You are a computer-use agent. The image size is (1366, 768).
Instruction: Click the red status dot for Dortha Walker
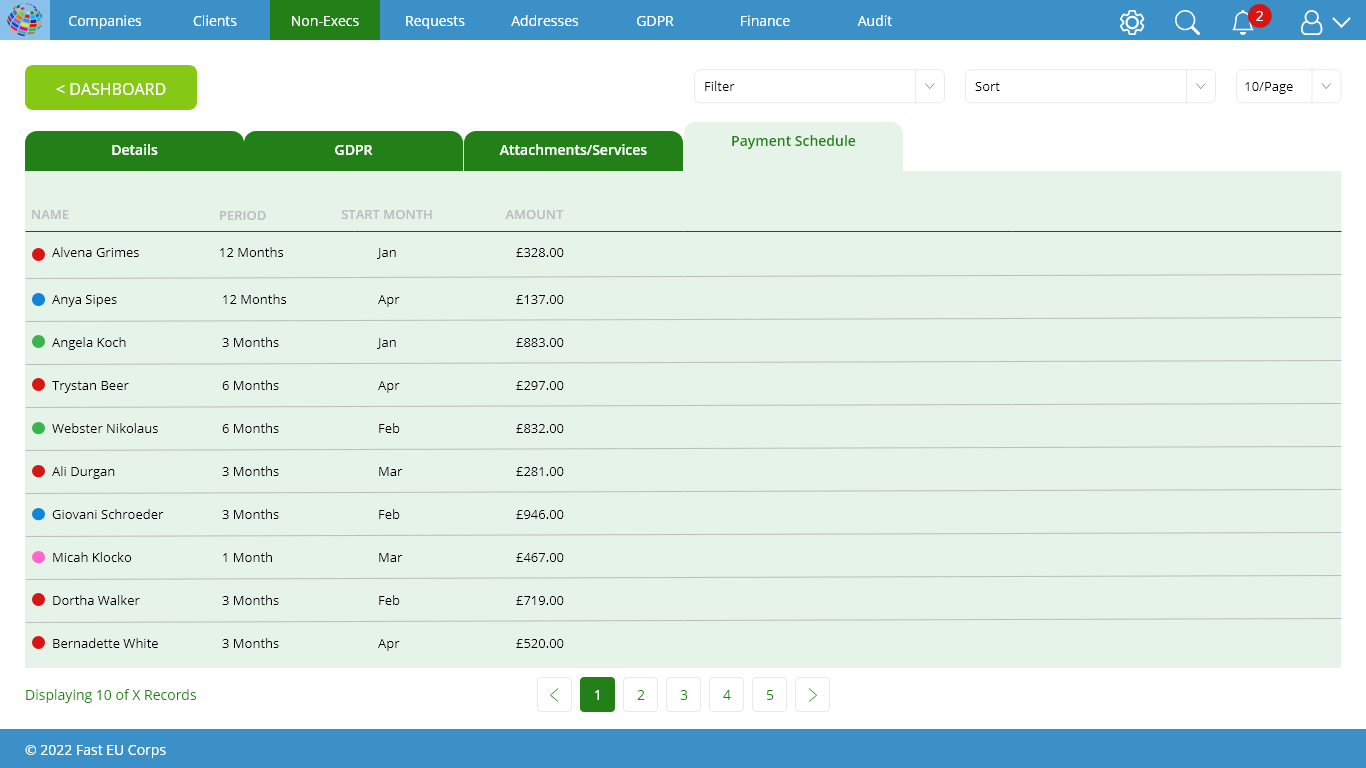39,600
